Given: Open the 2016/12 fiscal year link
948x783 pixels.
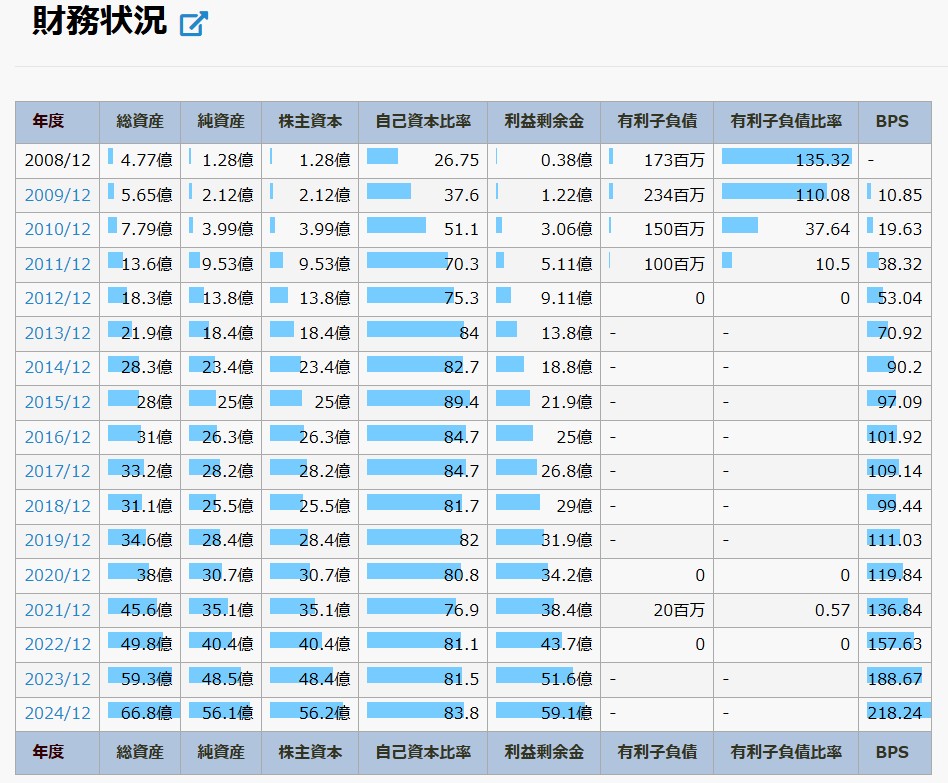Looking at the screenshot, I should coord(57,437).
